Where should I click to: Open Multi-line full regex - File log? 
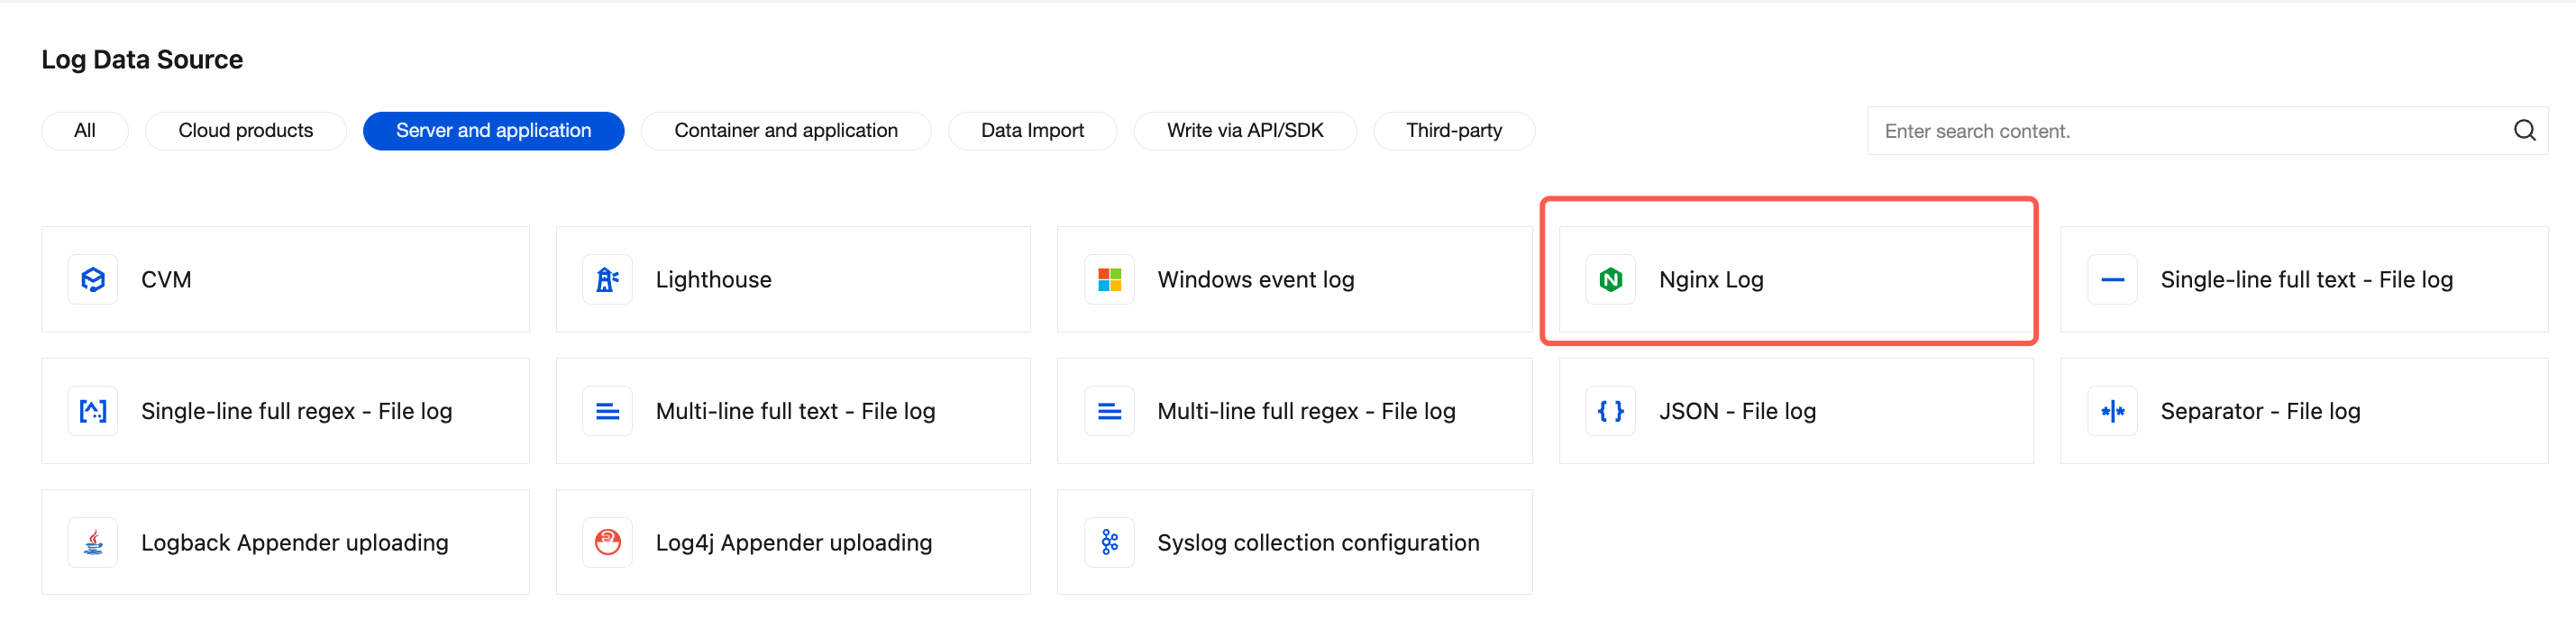pyautogui.click(x=1305, y=411)
